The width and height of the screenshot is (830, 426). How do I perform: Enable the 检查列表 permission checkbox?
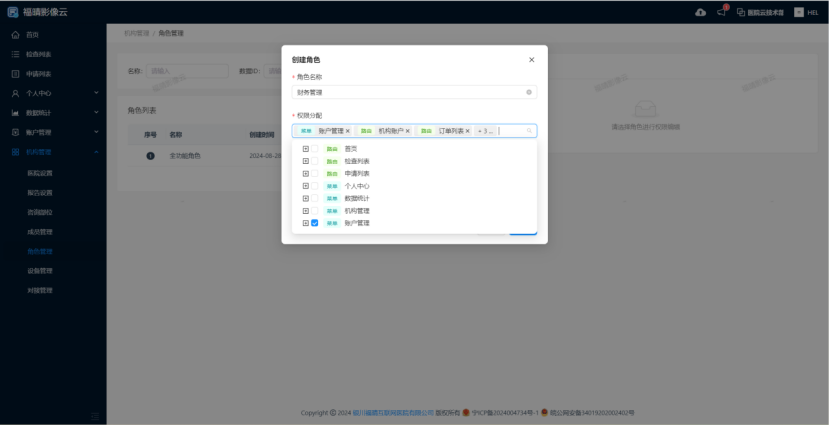point(315,161)
